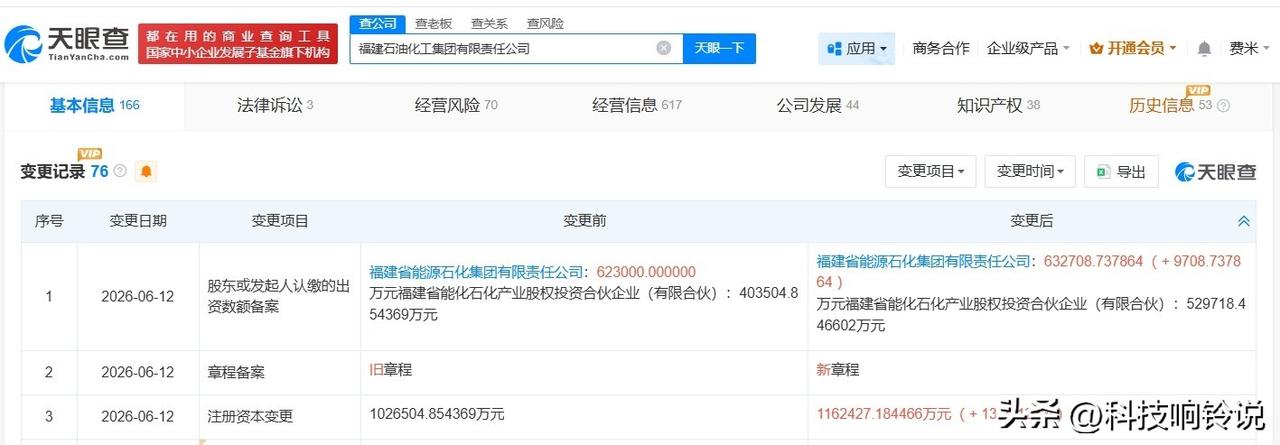The height and width of the screenshot is (445, 1280).
Task: Click the 导出 export button
Action: pyautogui.click(x=1121, y=172)
